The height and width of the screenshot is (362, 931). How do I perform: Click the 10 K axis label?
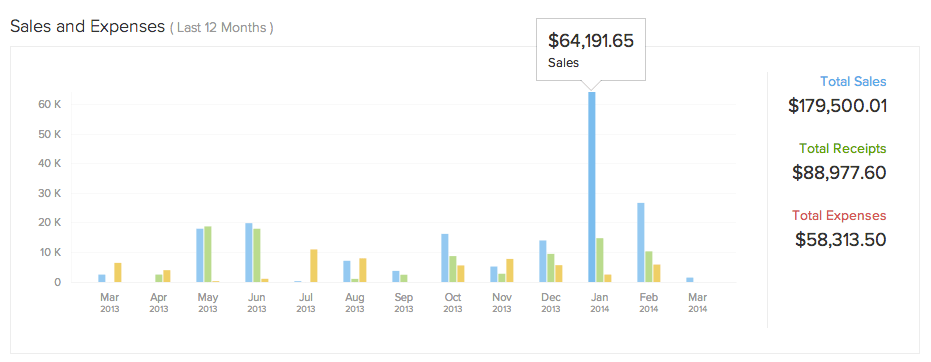tap(50, 253)
